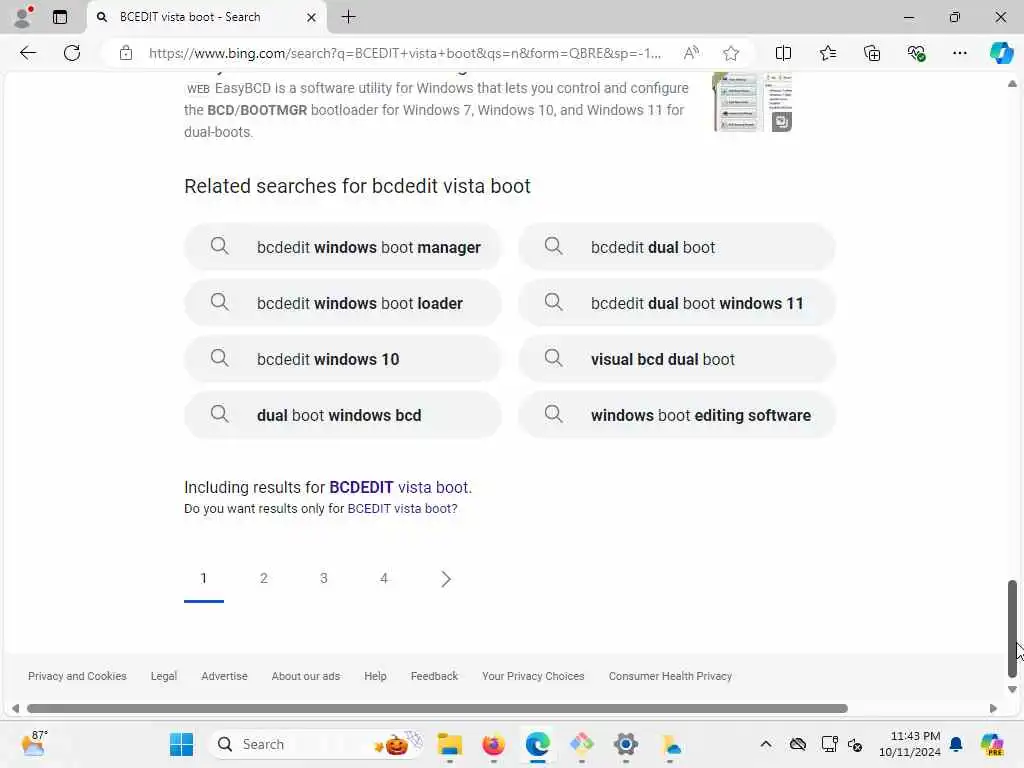Viewport: 1024px width, 768px height.
Task: Refresh the current page
Action: point(72,53)
